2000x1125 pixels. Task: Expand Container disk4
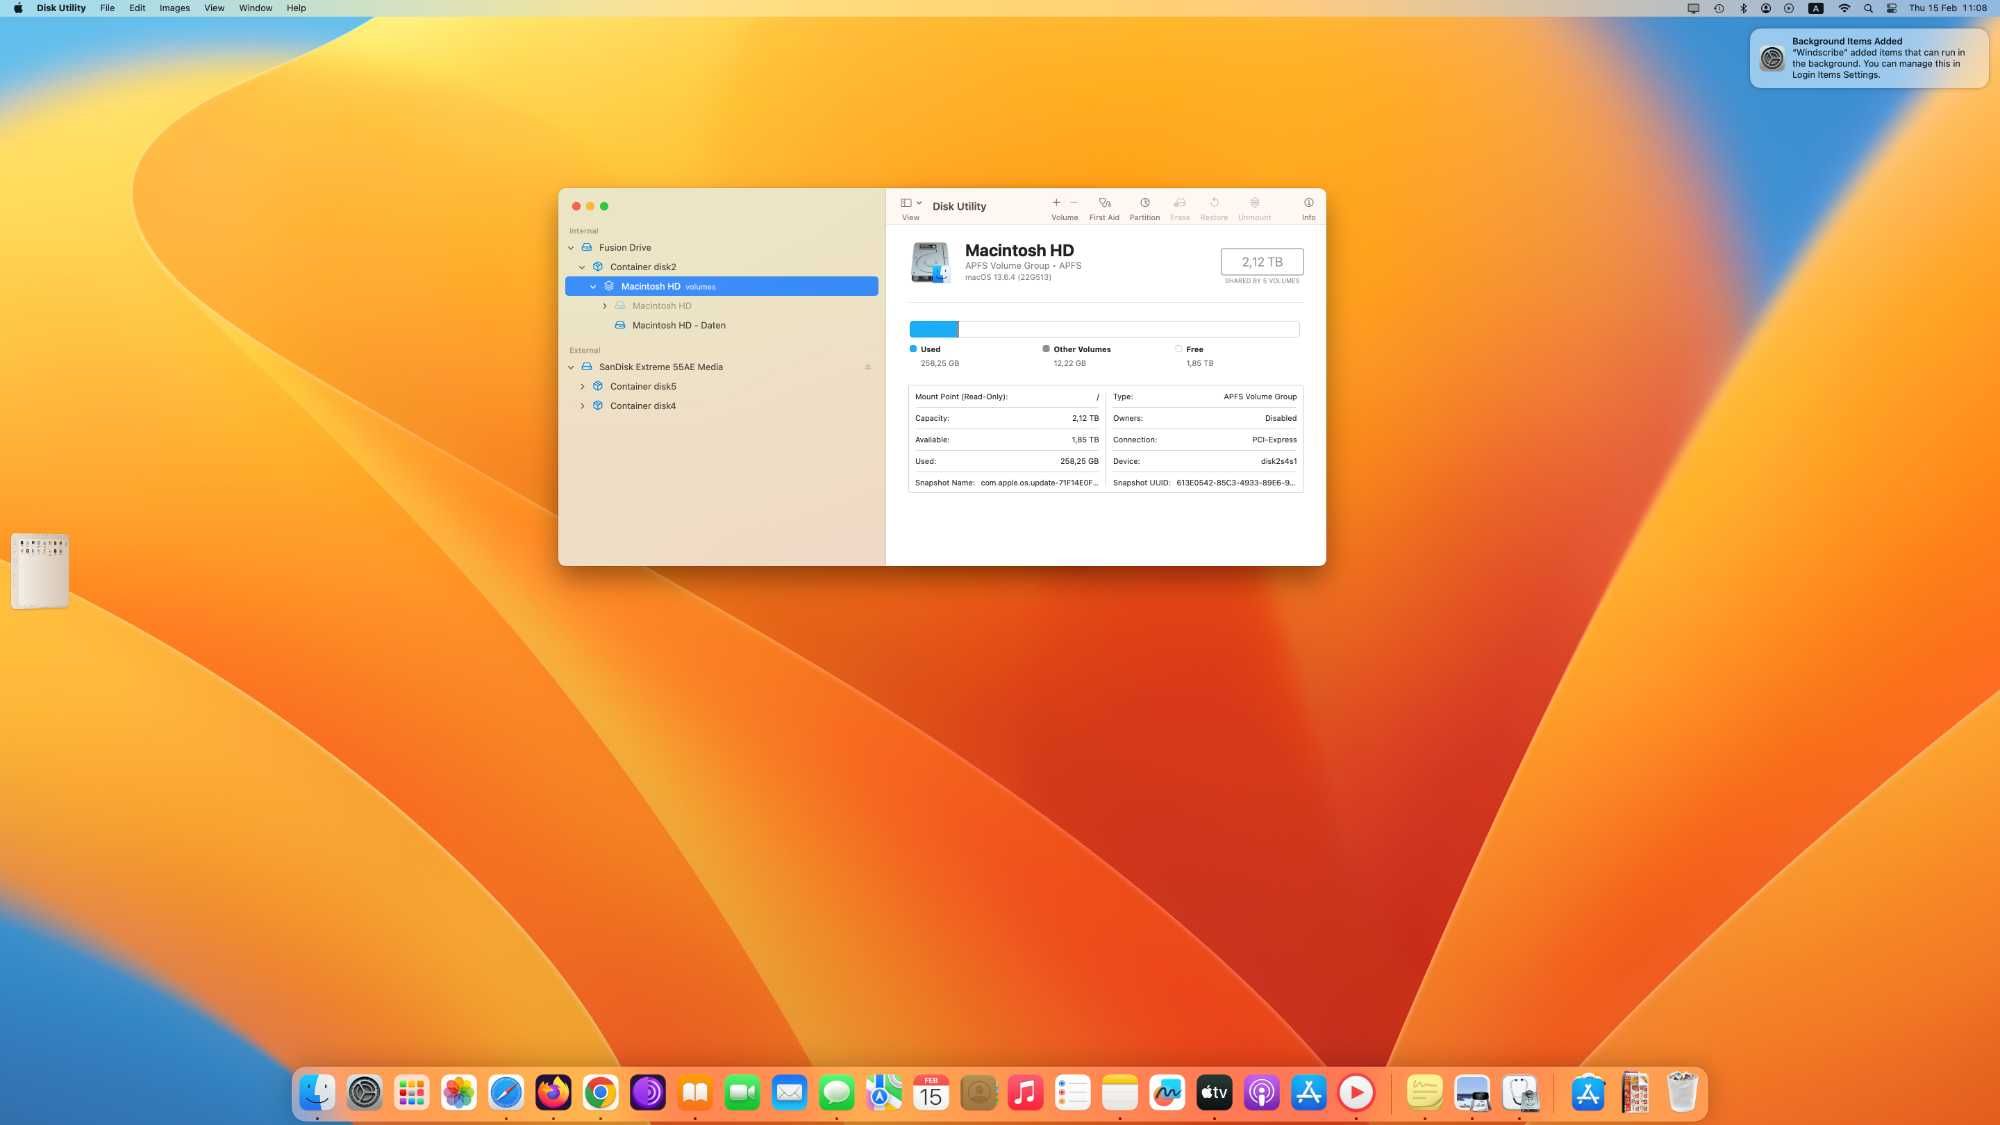click(582, 406)
